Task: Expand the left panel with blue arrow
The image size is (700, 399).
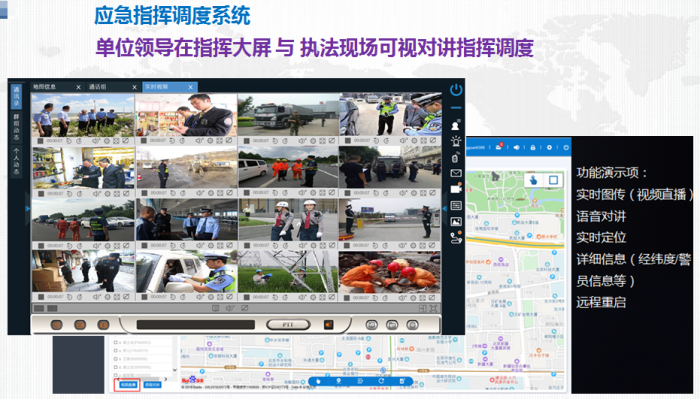Action: [x=28, y=208]
